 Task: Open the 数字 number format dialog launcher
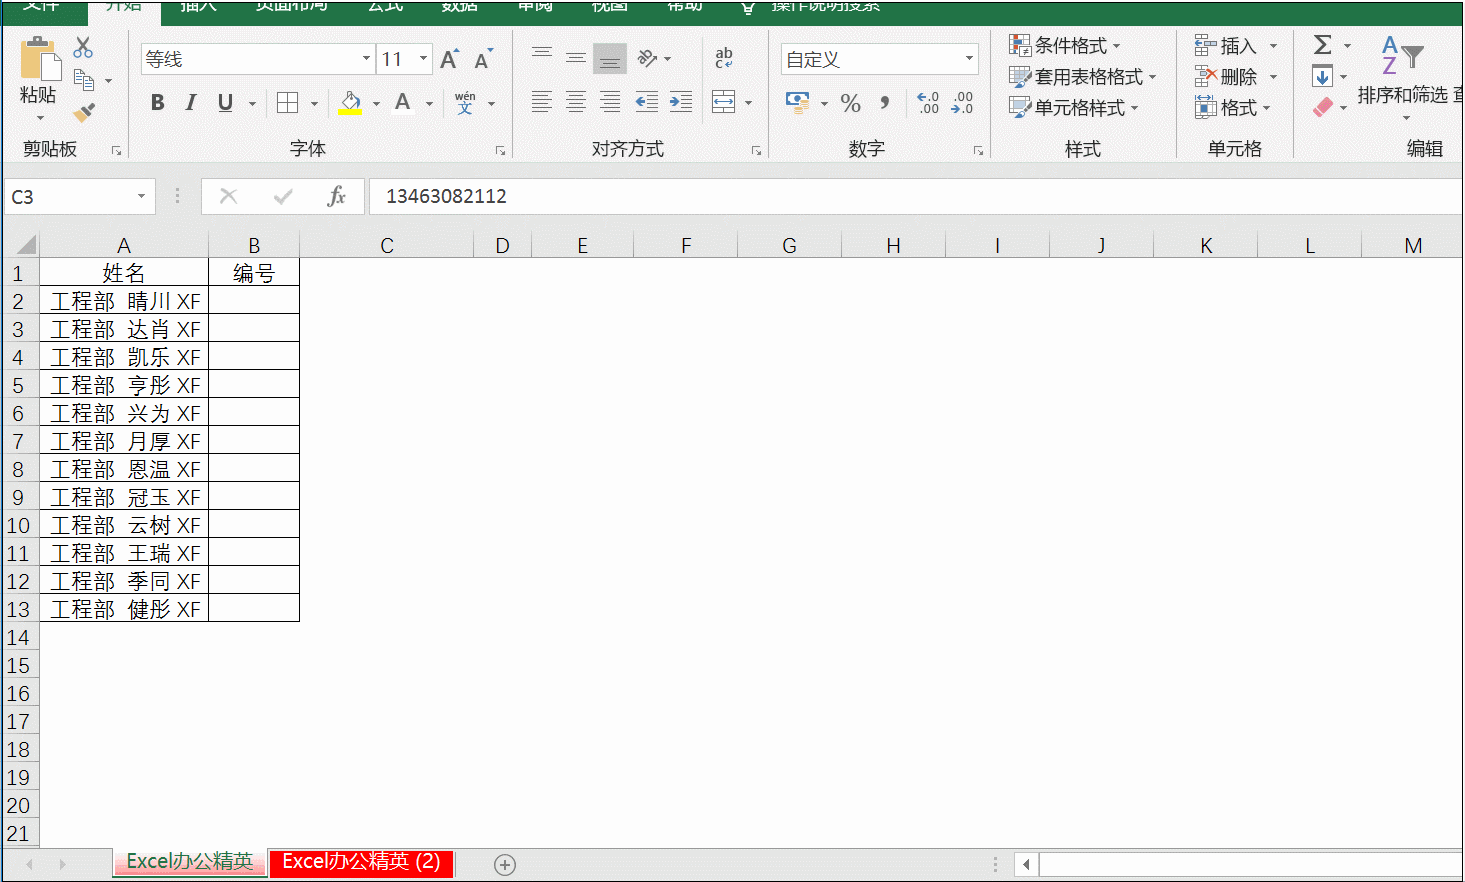978,151
